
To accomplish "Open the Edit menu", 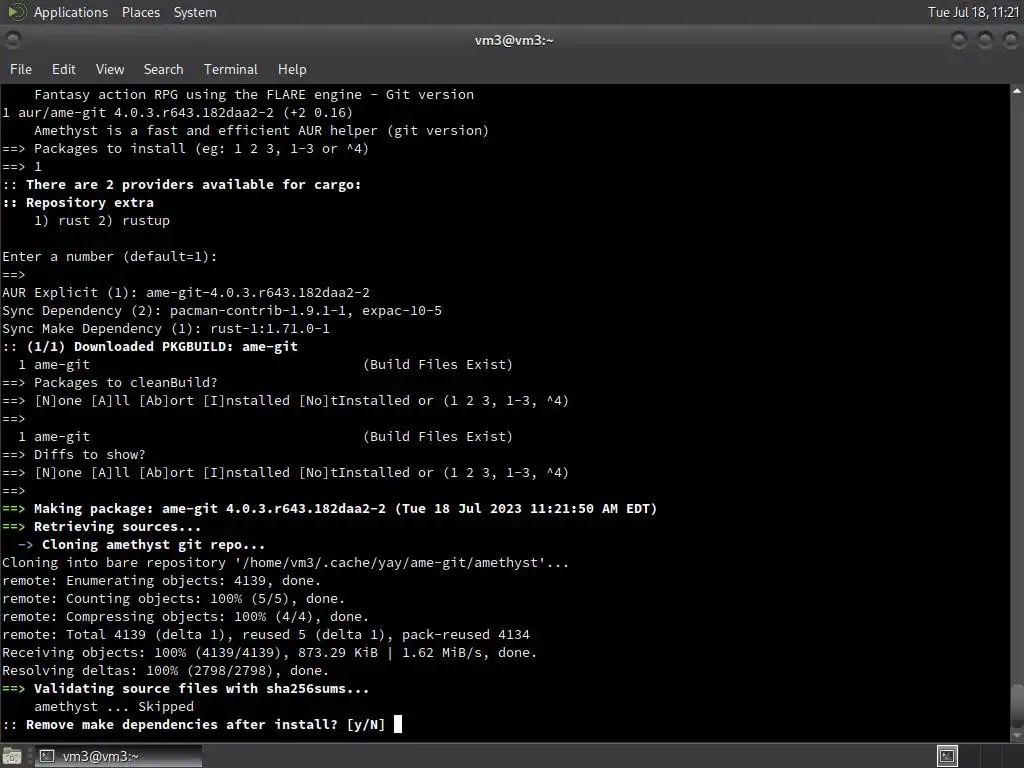I will point(63,69).
